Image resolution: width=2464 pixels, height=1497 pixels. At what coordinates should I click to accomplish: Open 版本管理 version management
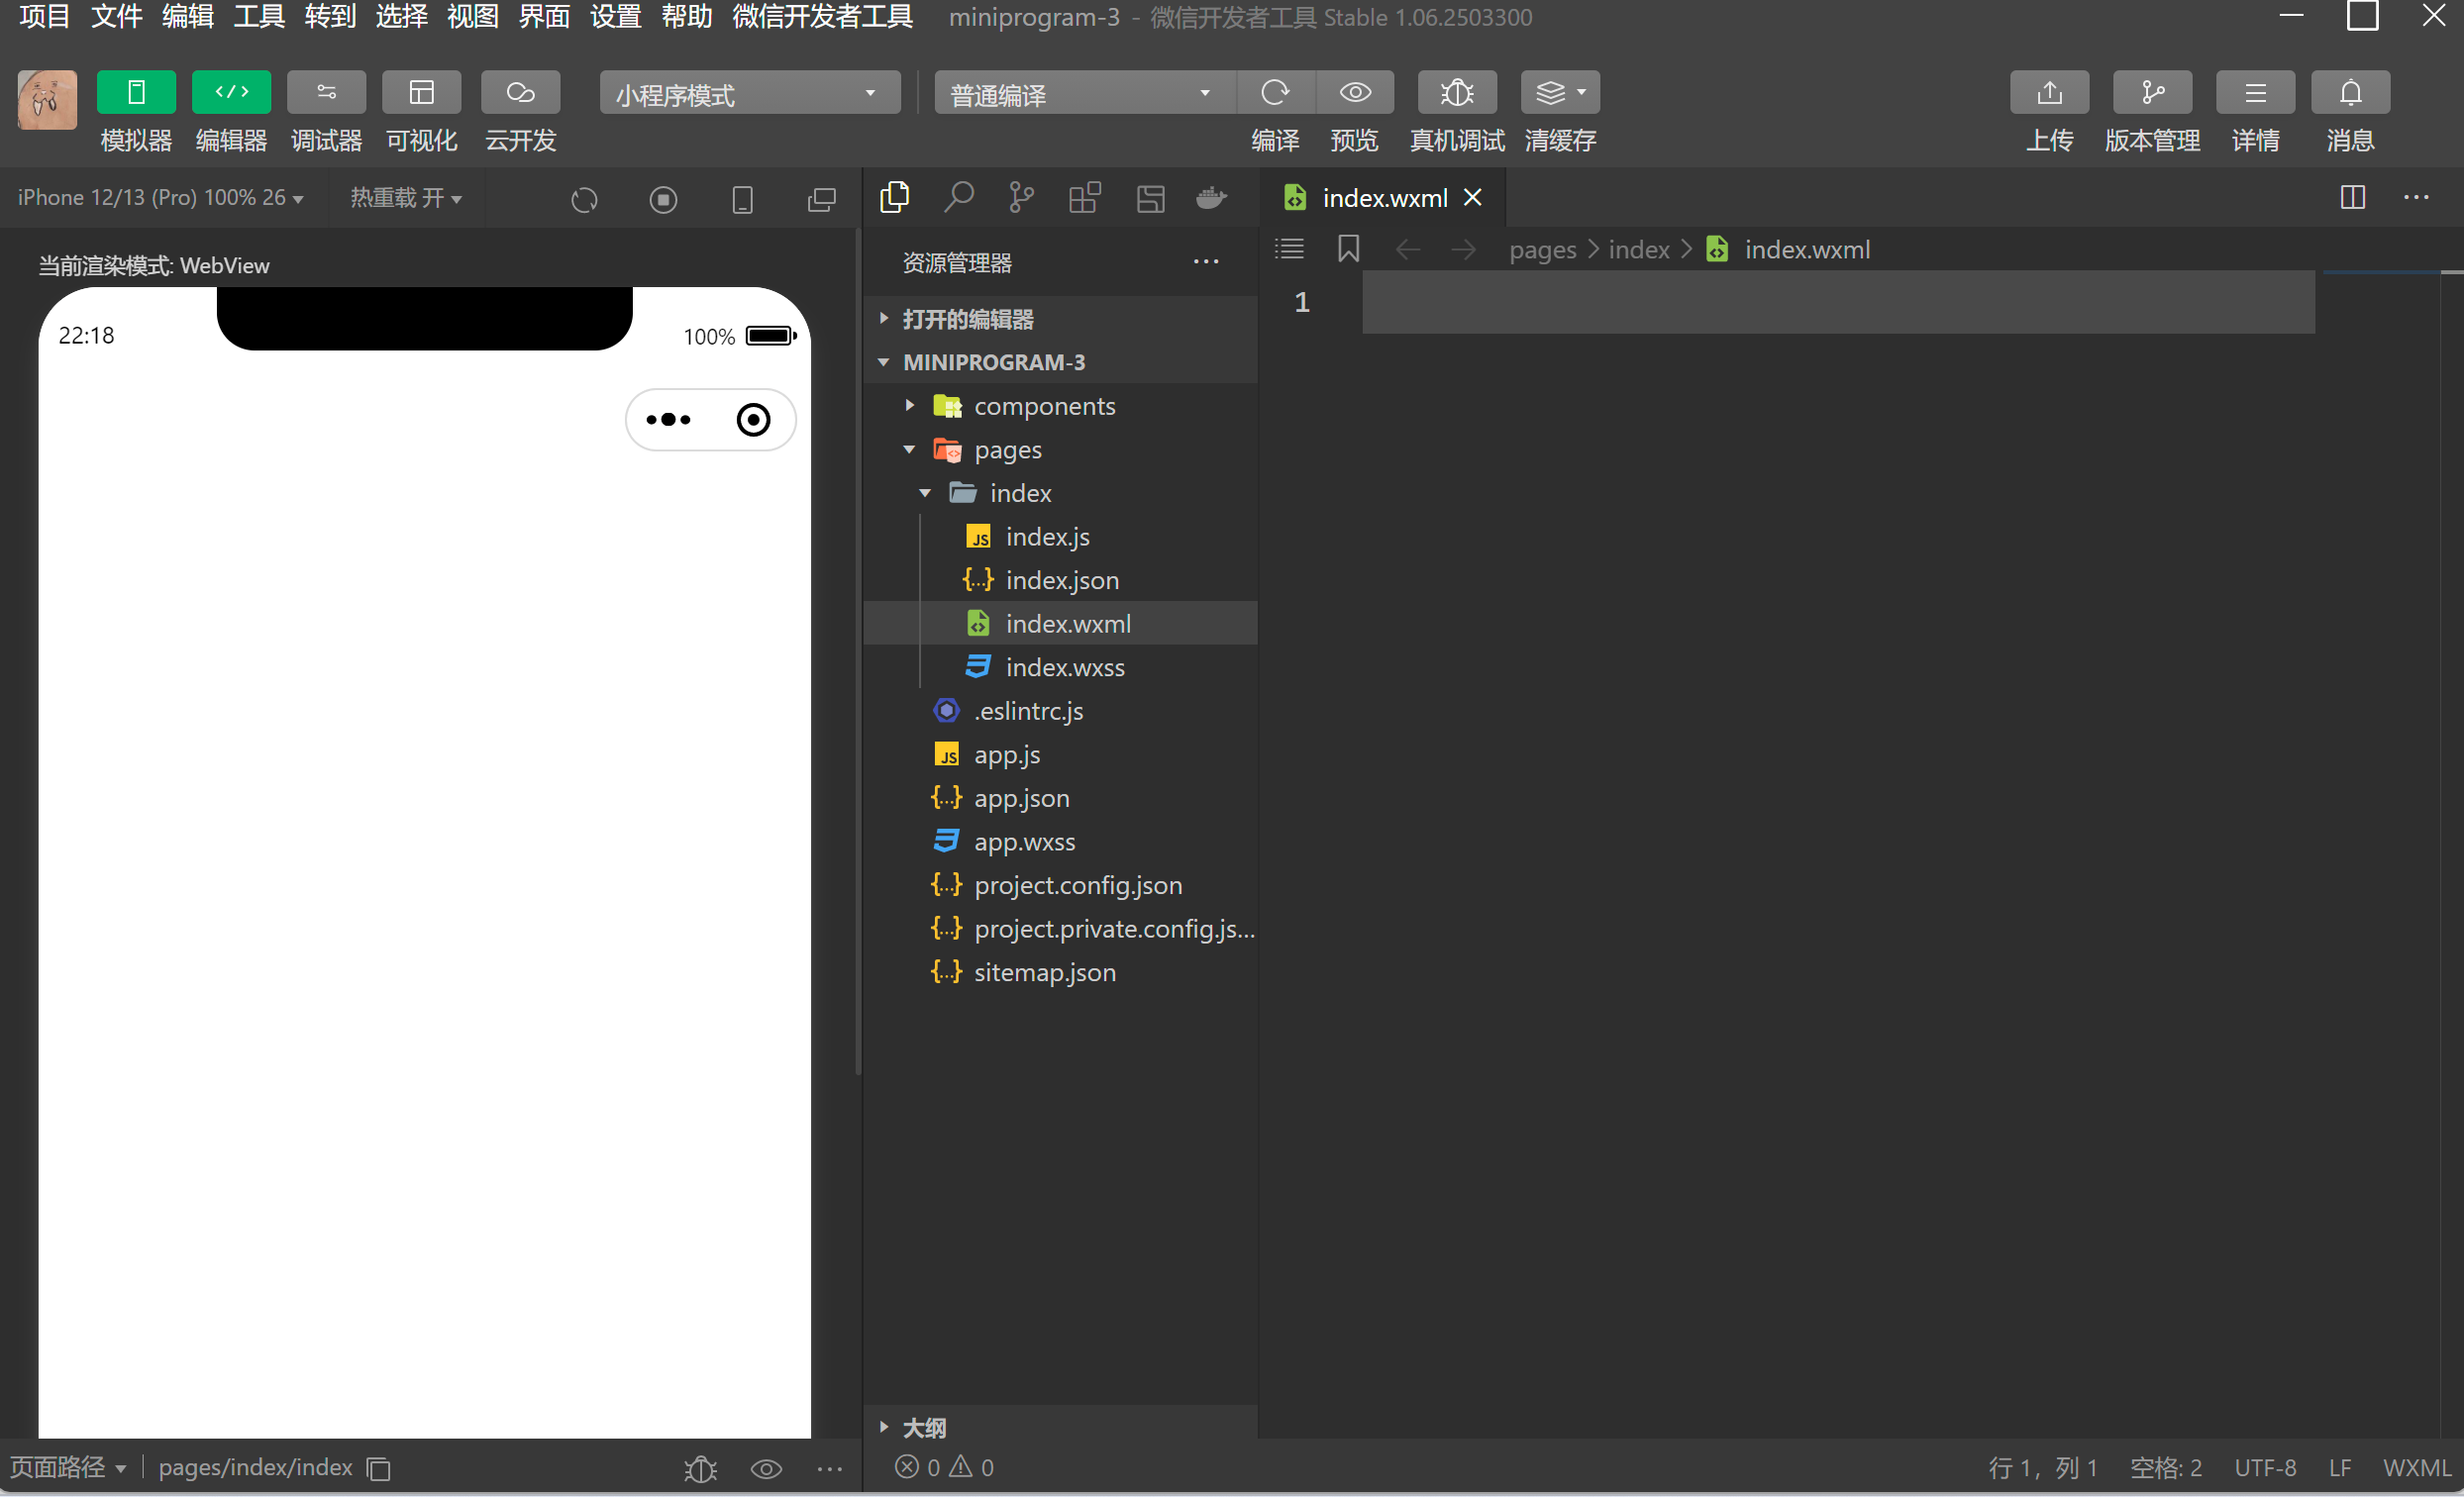[2152, 92]
